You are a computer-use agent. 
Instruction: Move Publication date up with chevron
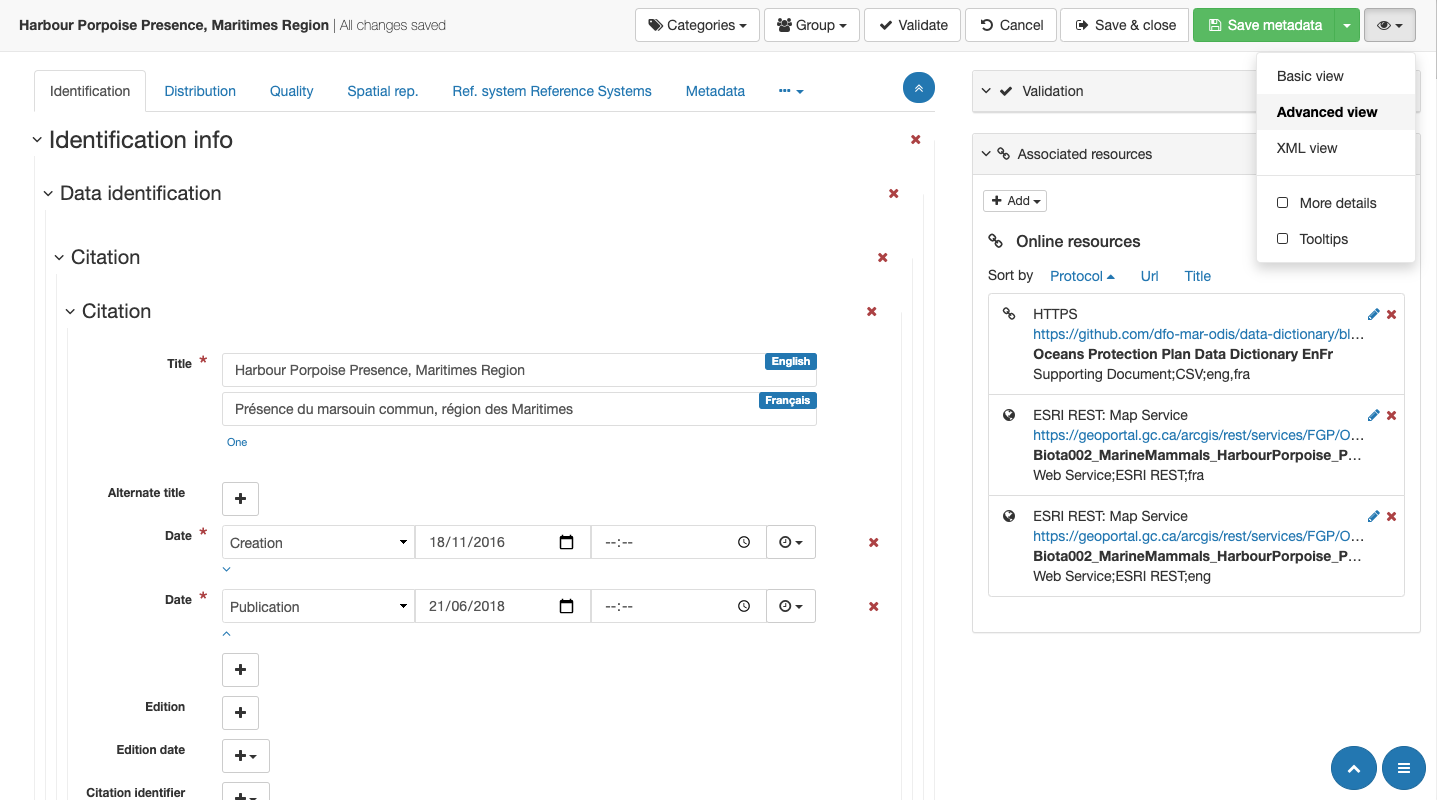pos(226,634)
